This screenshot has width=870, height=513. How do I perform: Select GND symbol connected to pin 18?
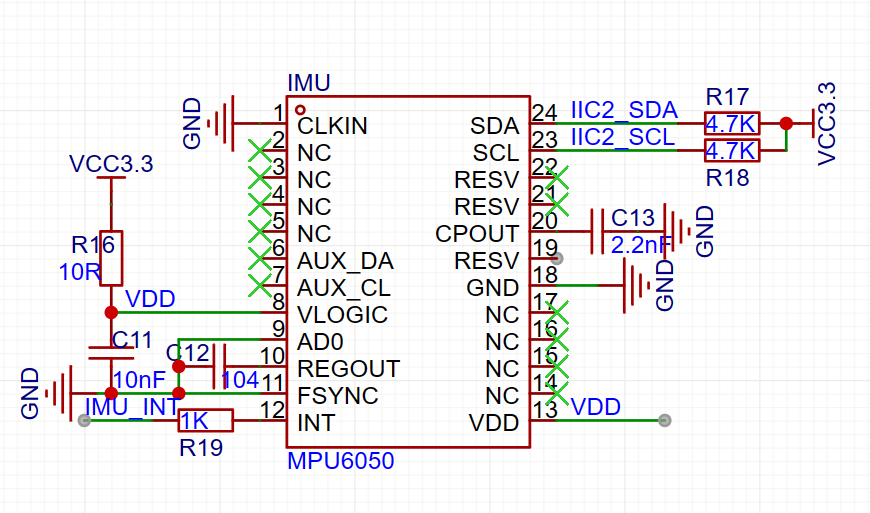pyautogui.click(x=637, y=286)
